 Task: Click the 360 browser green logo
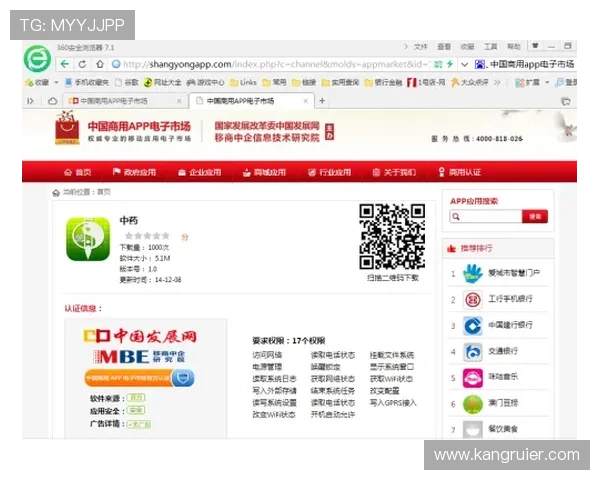click(x=37, y=59)
